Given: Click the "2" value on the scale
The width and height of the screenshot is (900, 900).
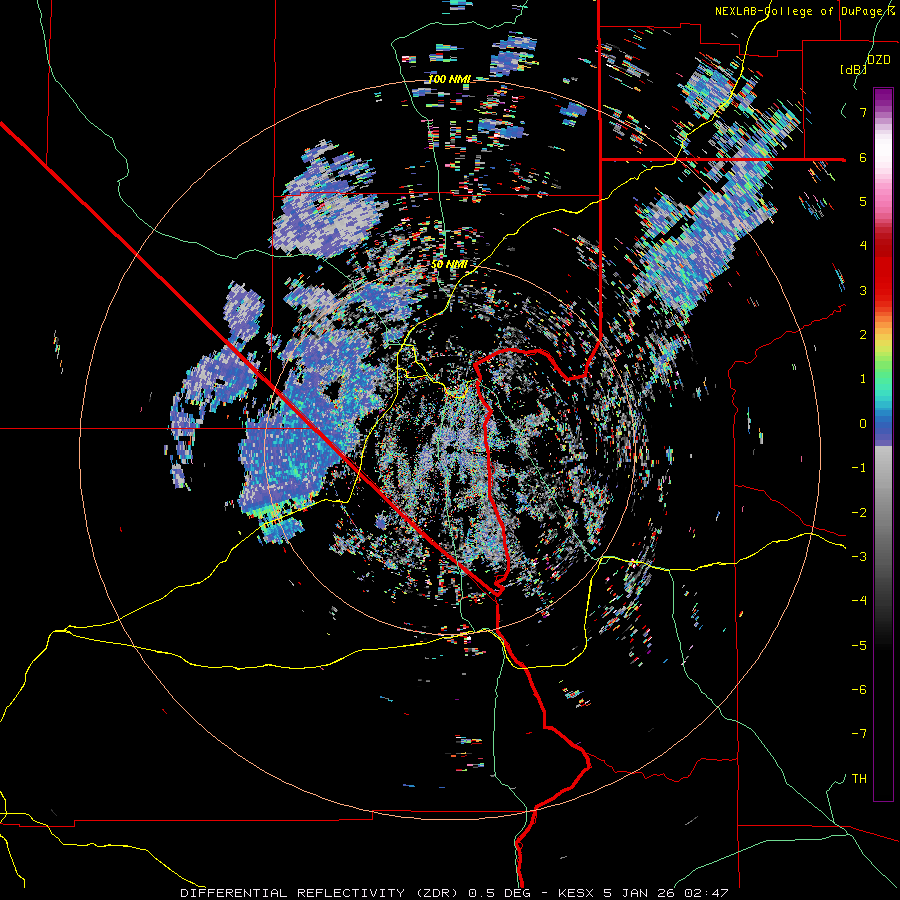Looking at the screenshot, I should (x=863, y=335).
